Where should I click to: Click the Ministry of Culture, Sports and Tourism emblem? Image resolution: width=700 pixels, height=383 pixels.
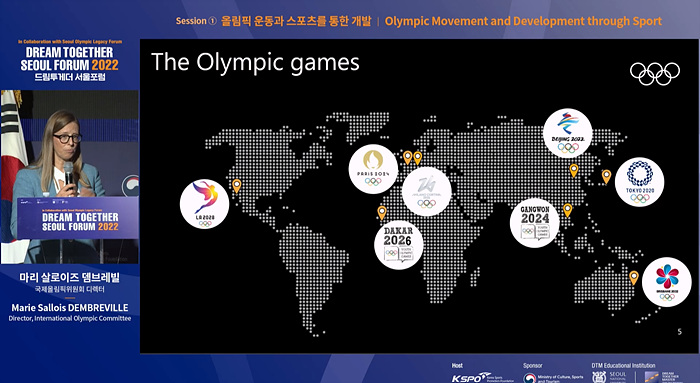click(x=529, y=379)
